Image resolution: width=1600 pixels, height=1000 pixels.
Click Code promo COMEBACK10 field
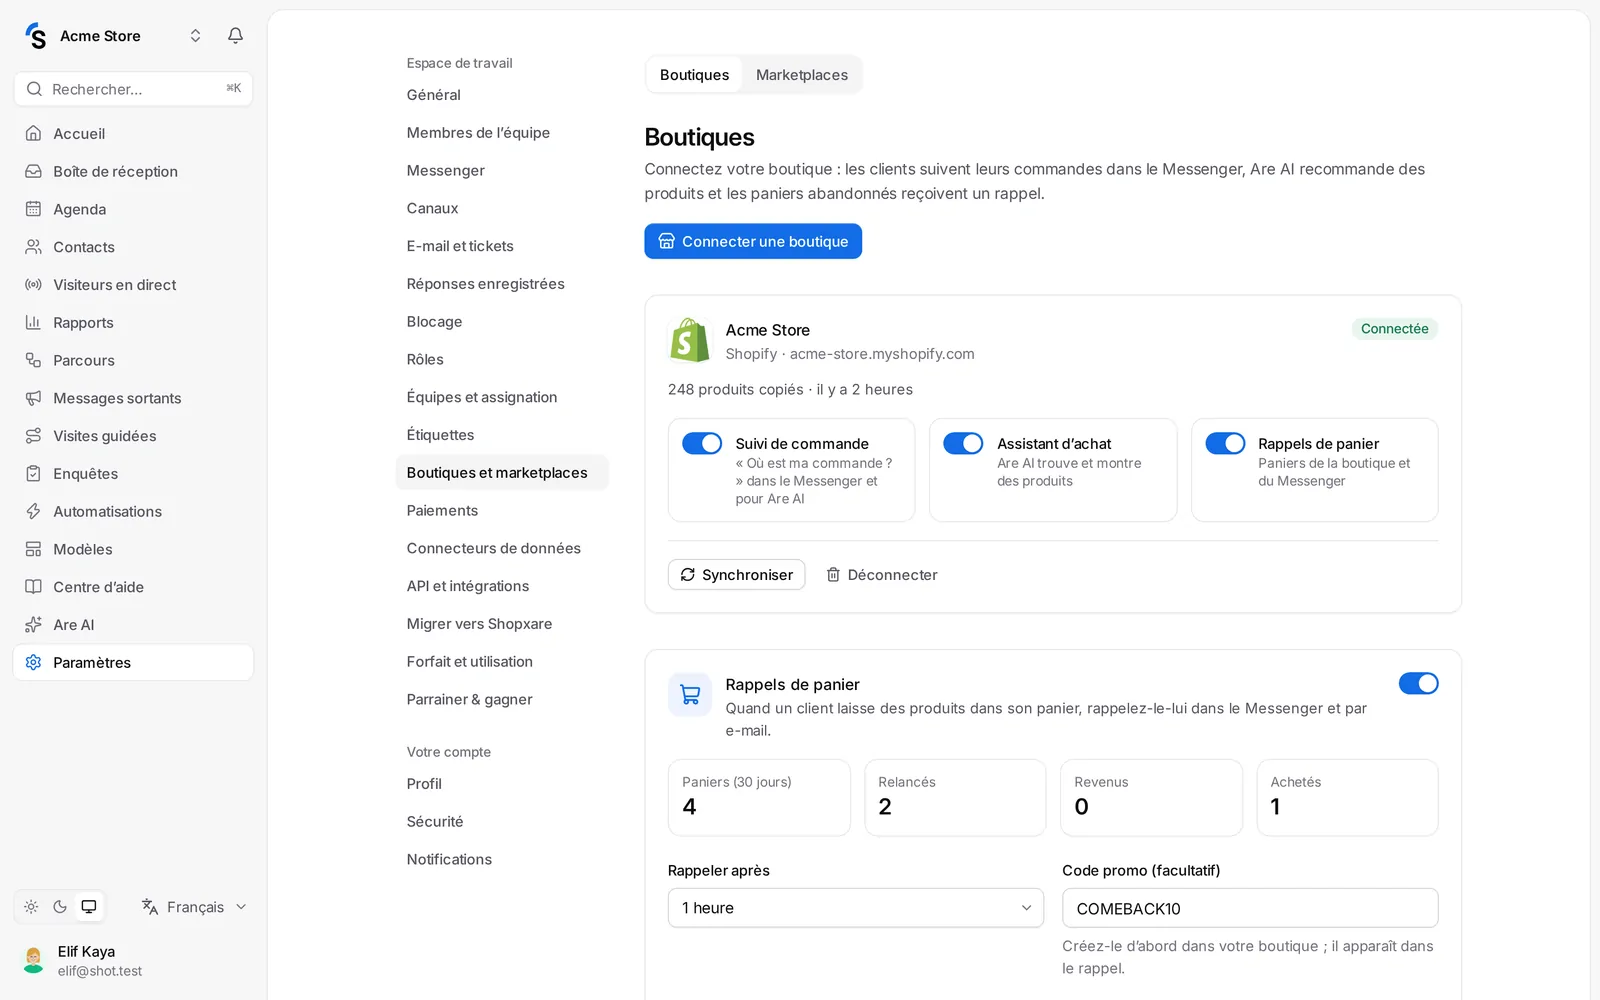[x=1250, y=908]
